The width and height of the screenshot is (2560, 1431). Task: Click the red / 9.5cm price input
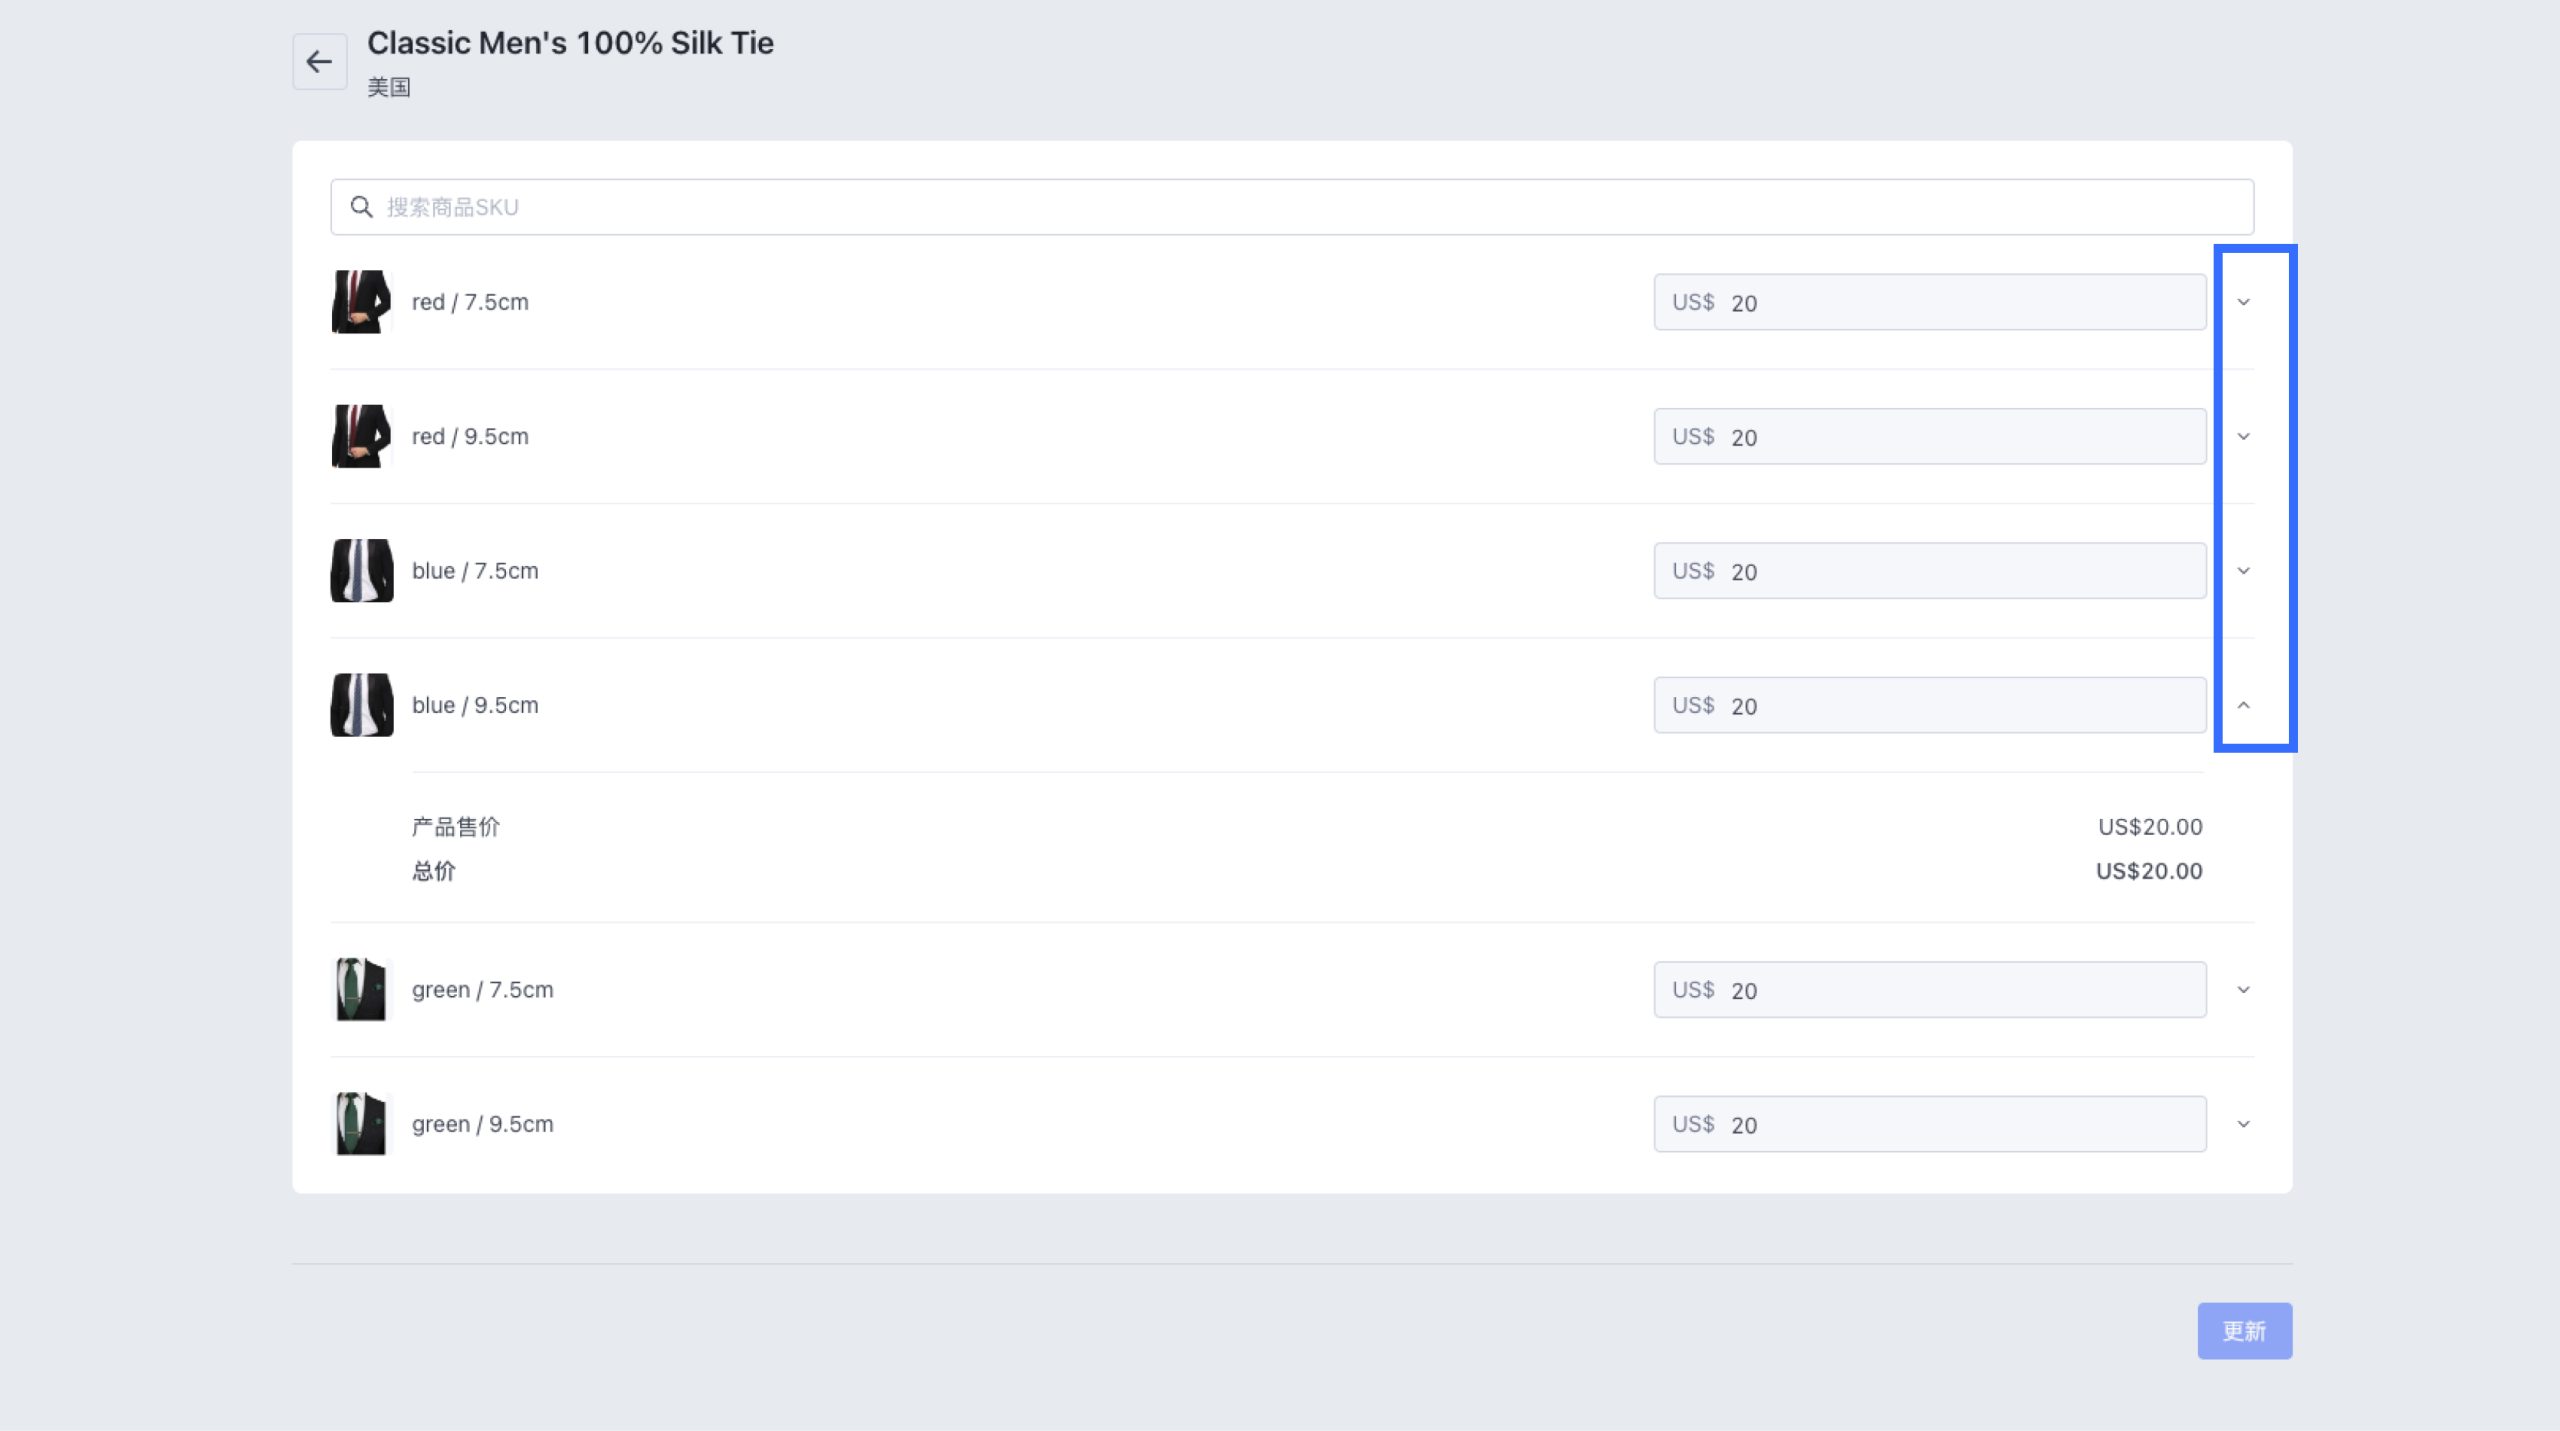[x=1960, y=437]
